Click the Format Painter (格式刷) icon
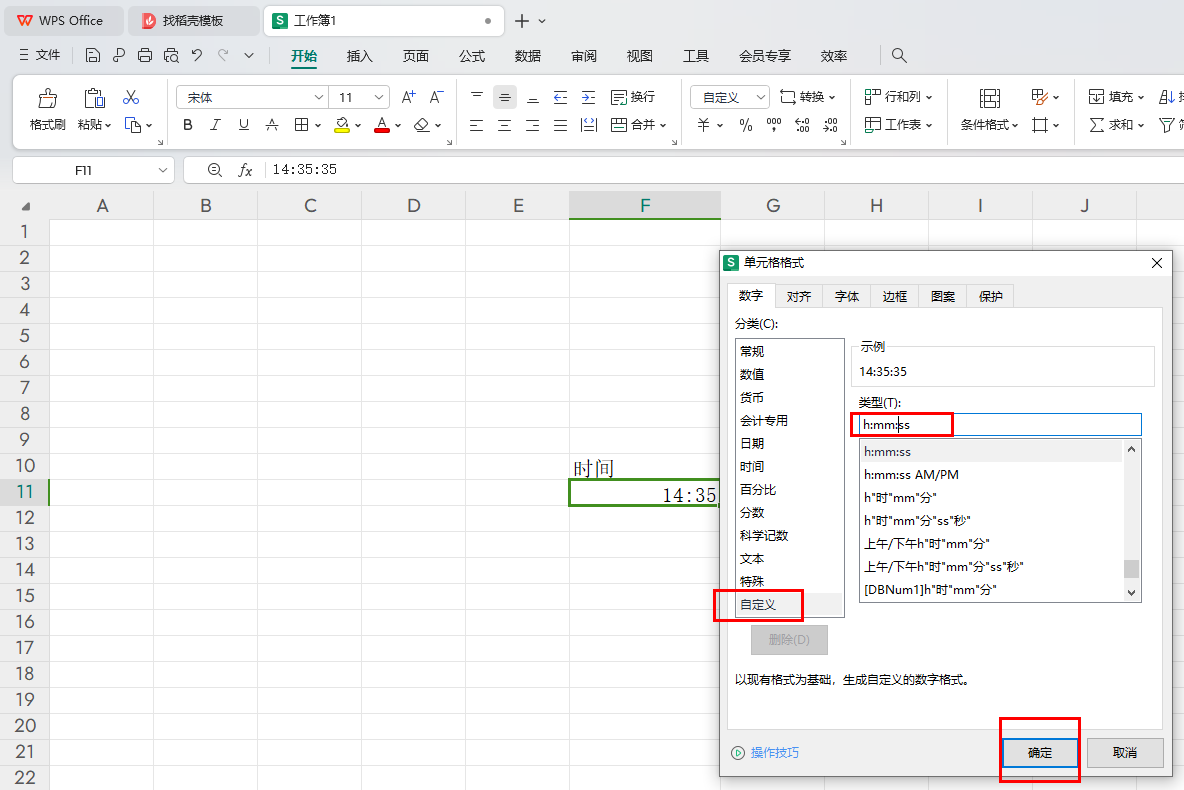 point(47,98)
